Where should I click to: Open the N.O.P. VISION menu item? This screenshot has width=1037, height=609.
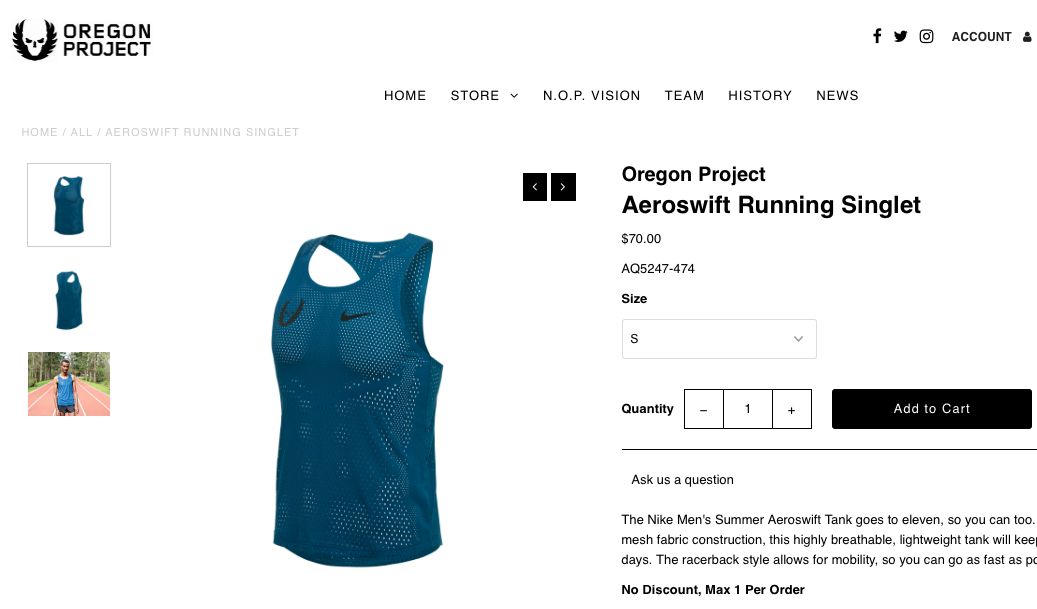(591, 96)
